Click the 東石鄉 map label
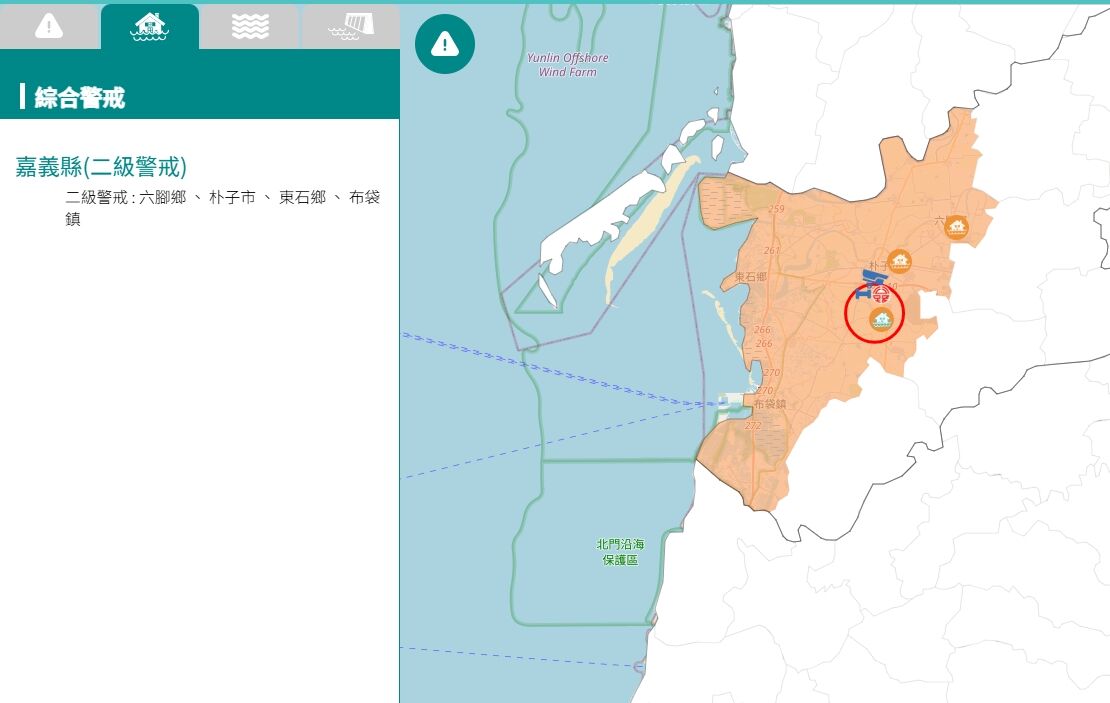This screenshot has width=1110, height=703. [750, 277]
